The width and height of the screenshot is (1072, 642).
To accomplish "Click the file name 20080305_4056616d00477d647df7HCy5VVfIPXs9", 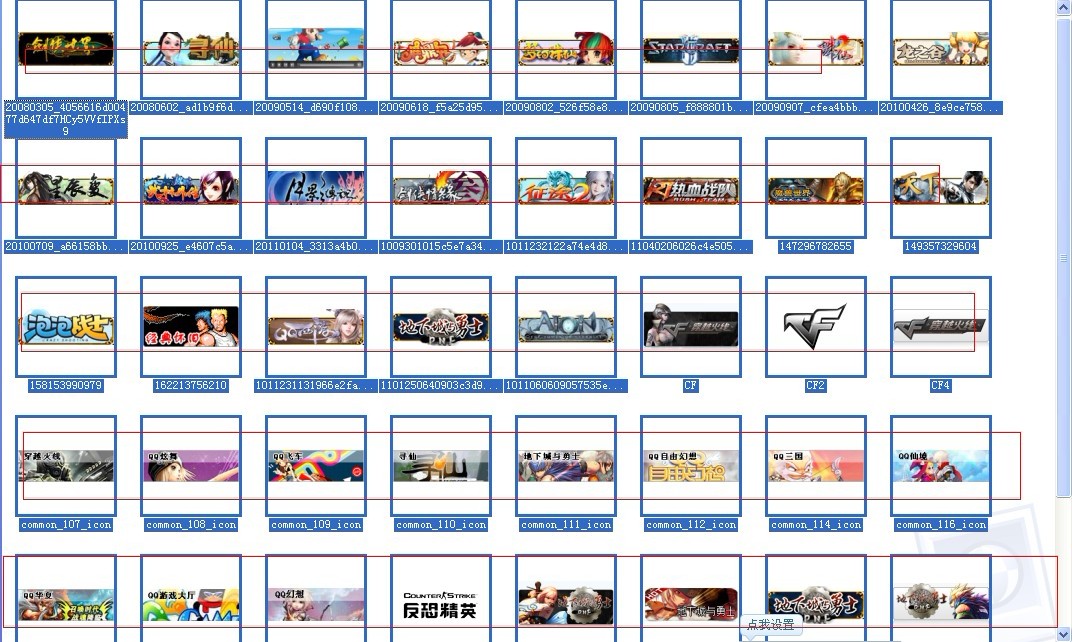I will pyautogui.click(x=66, y=119).
